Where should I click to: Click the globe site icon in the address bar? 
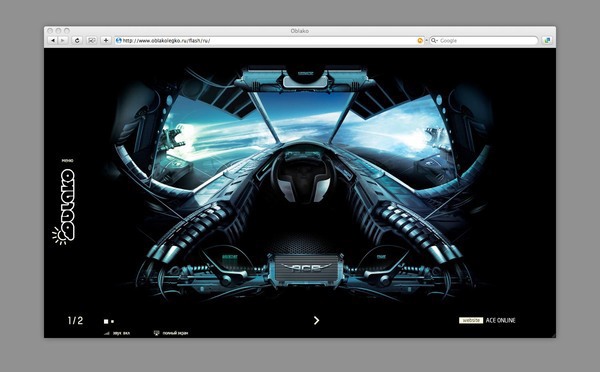(x=119, y=41)
